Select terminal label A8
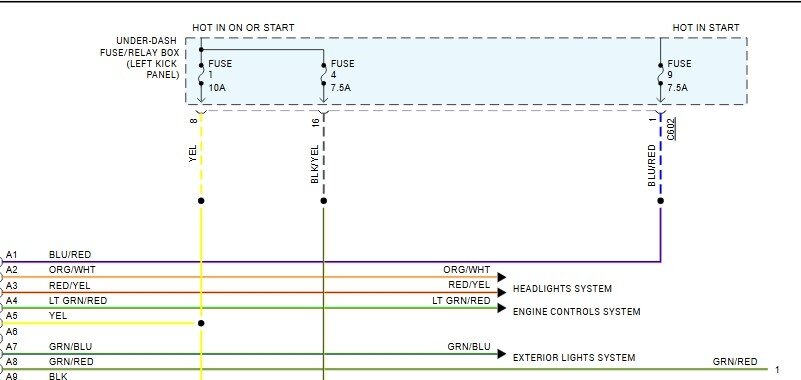The image size is (801, 380). pos(11,362)
